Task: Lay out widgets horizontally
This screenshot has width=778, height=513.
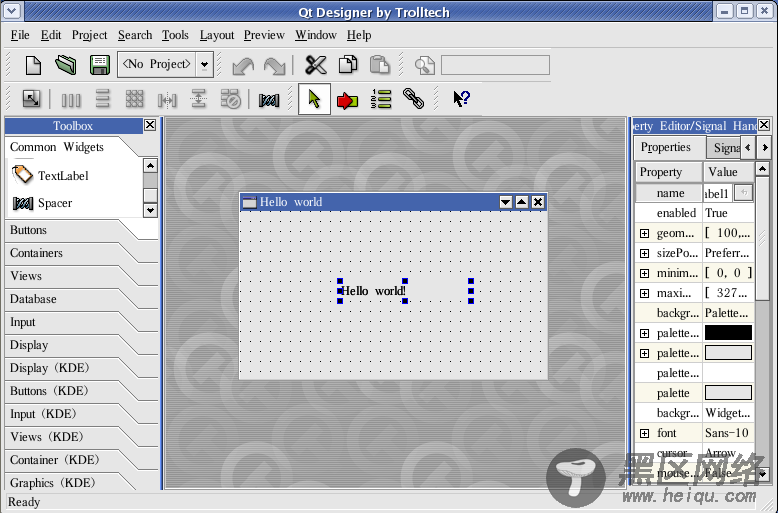Action: pos(71,100)
